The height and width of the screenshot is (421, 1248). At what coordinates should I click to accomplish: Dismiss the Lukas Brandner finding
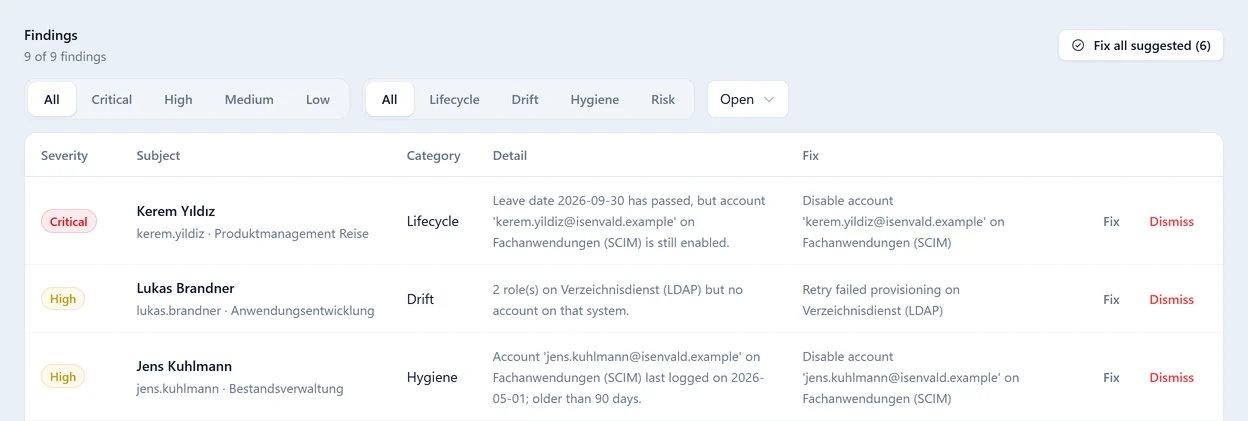(1171, 300)
